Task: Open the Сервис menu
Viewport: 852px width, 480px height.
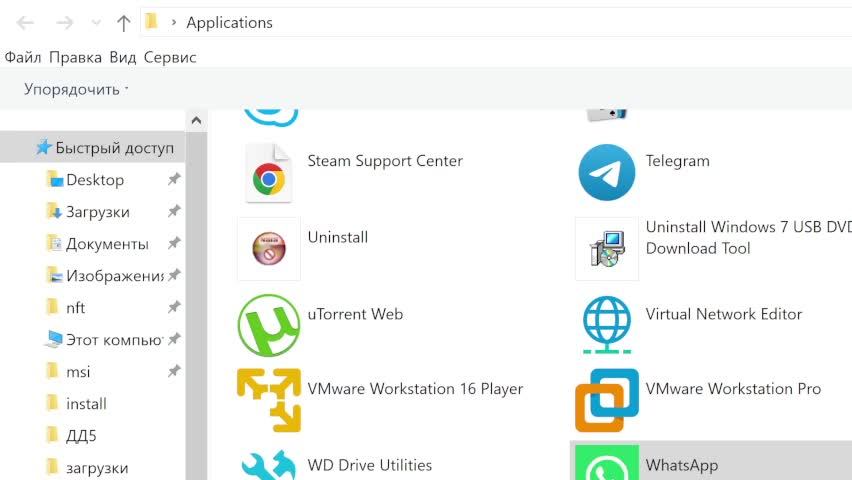Action: click(x=170, y=57)
